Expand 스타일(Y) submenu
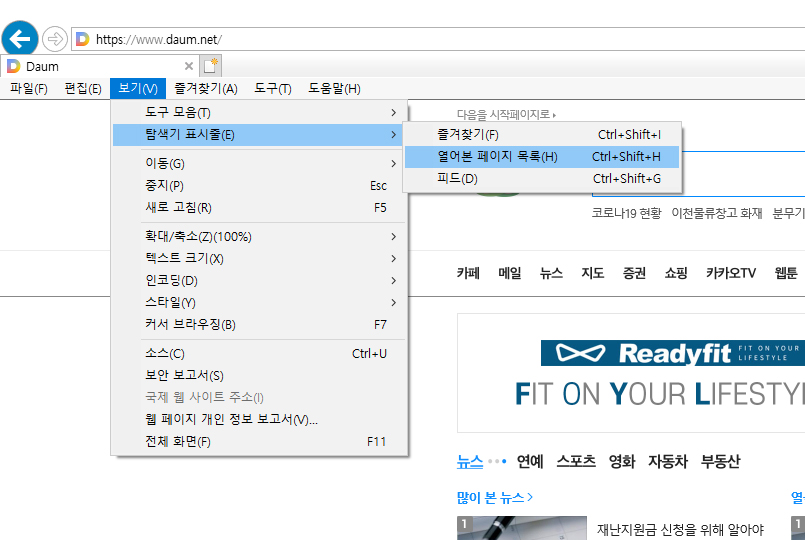This screenshot has height=540, width=805. (x=259, y=303)
